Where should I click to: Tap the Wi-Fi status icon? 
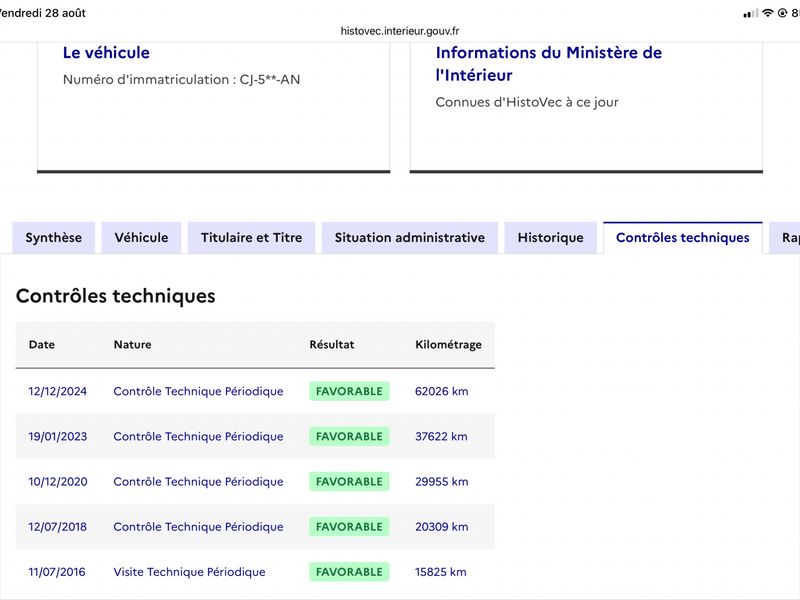pyautogui.click(x=767, y=13)
